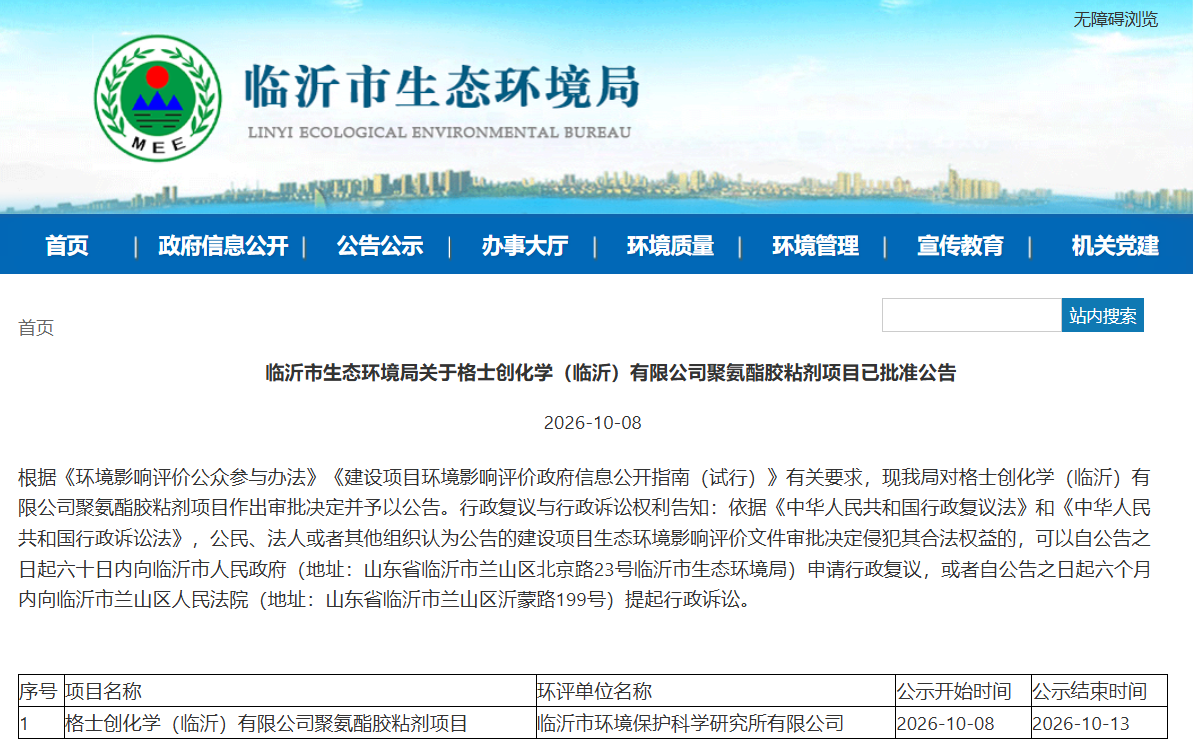Click the 环评单位名称 column header

715,691
